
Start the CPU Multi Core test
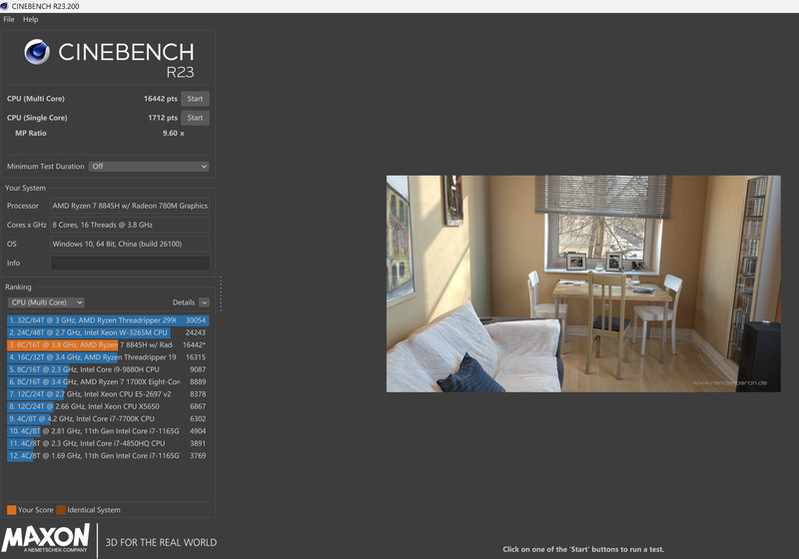[x=195, y=99]
